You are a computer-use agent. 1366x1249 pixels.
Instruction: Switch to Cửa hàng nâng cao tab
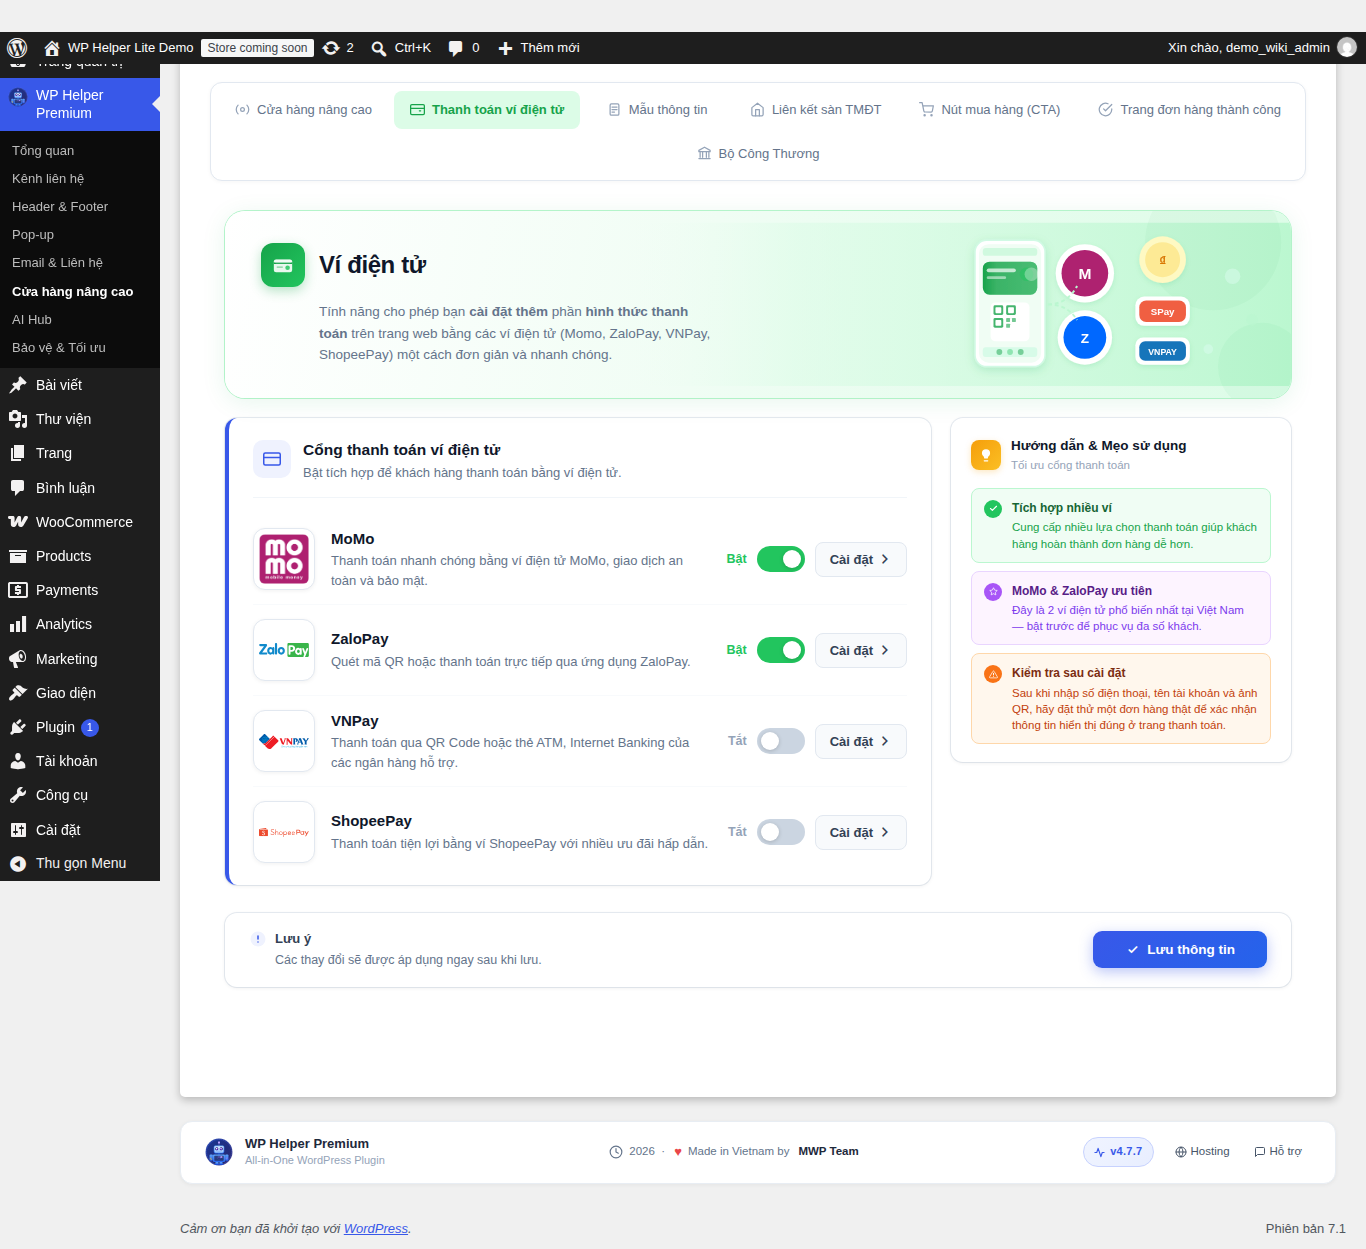coord(303,110)
